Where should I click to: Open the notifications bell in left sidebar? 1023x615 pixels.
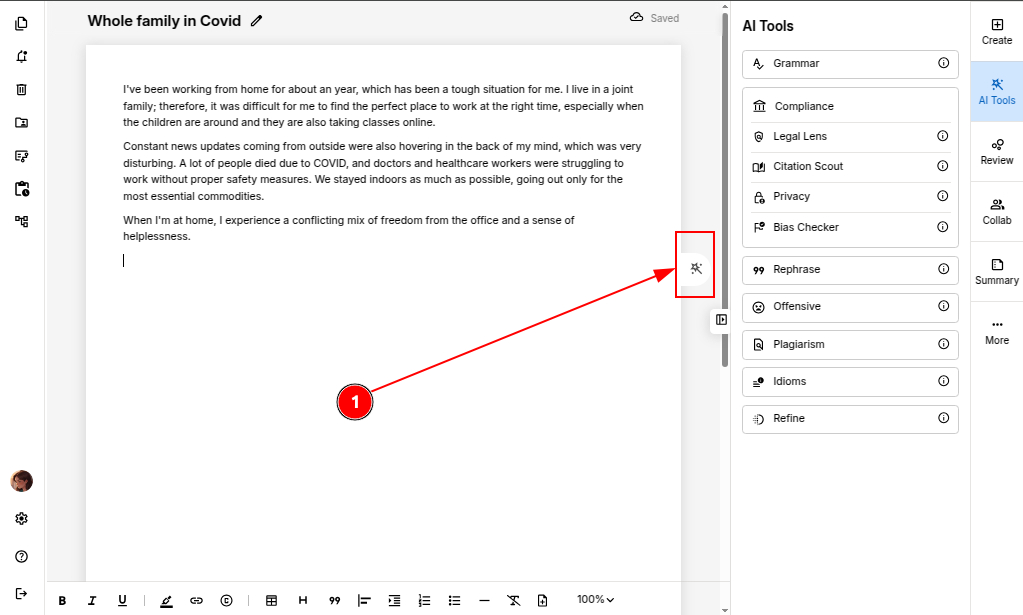(21, 56)
